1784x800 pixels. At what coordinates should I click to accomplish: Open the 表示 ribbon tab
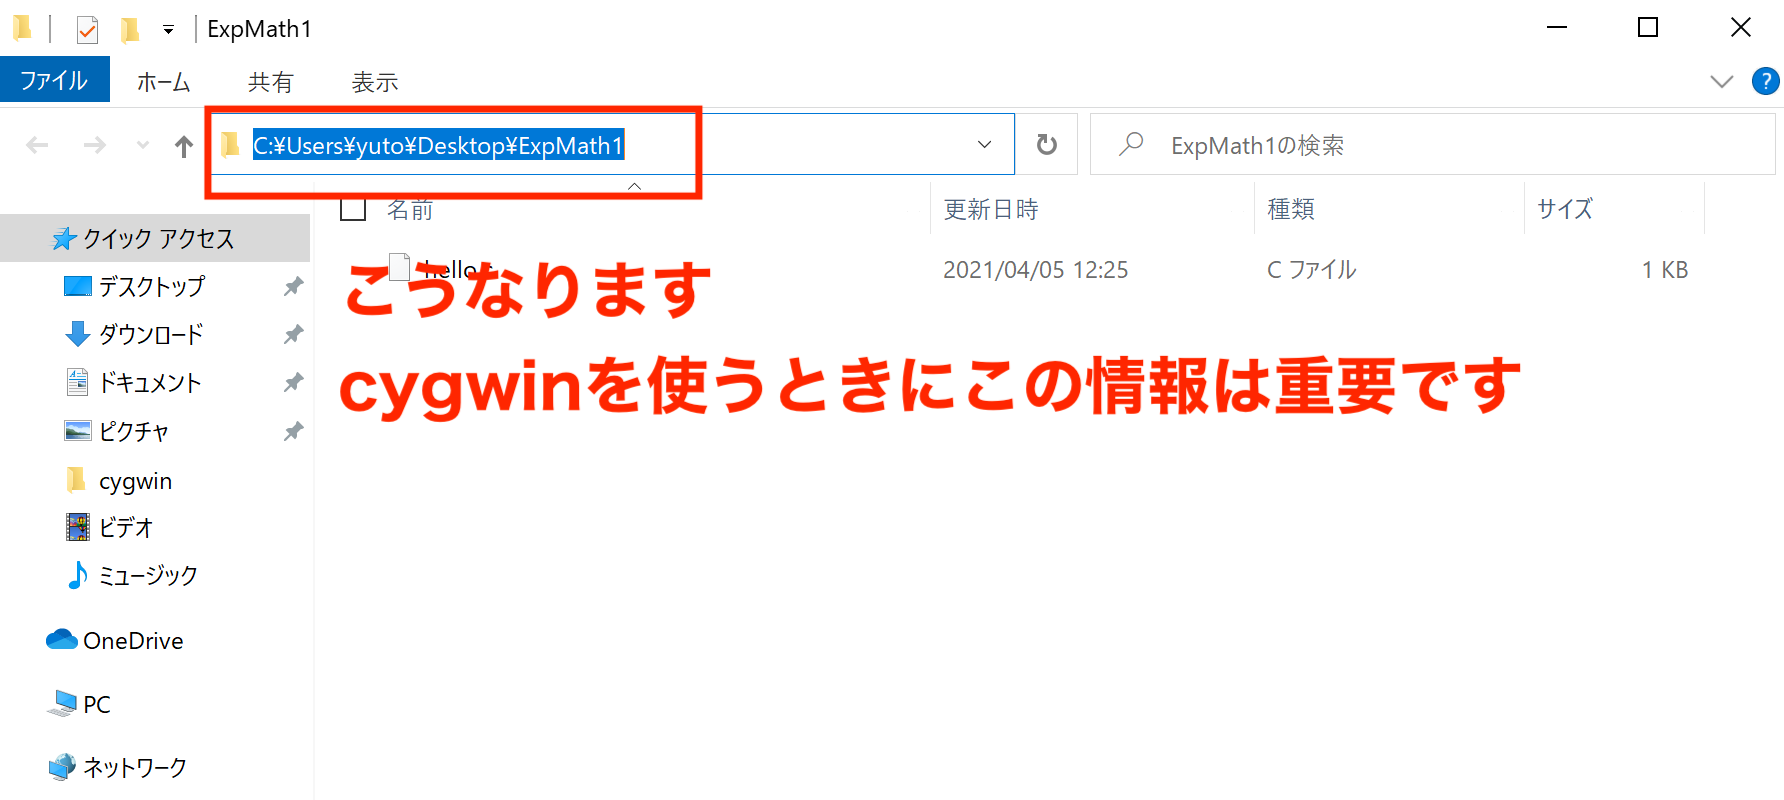click(375, 82)
